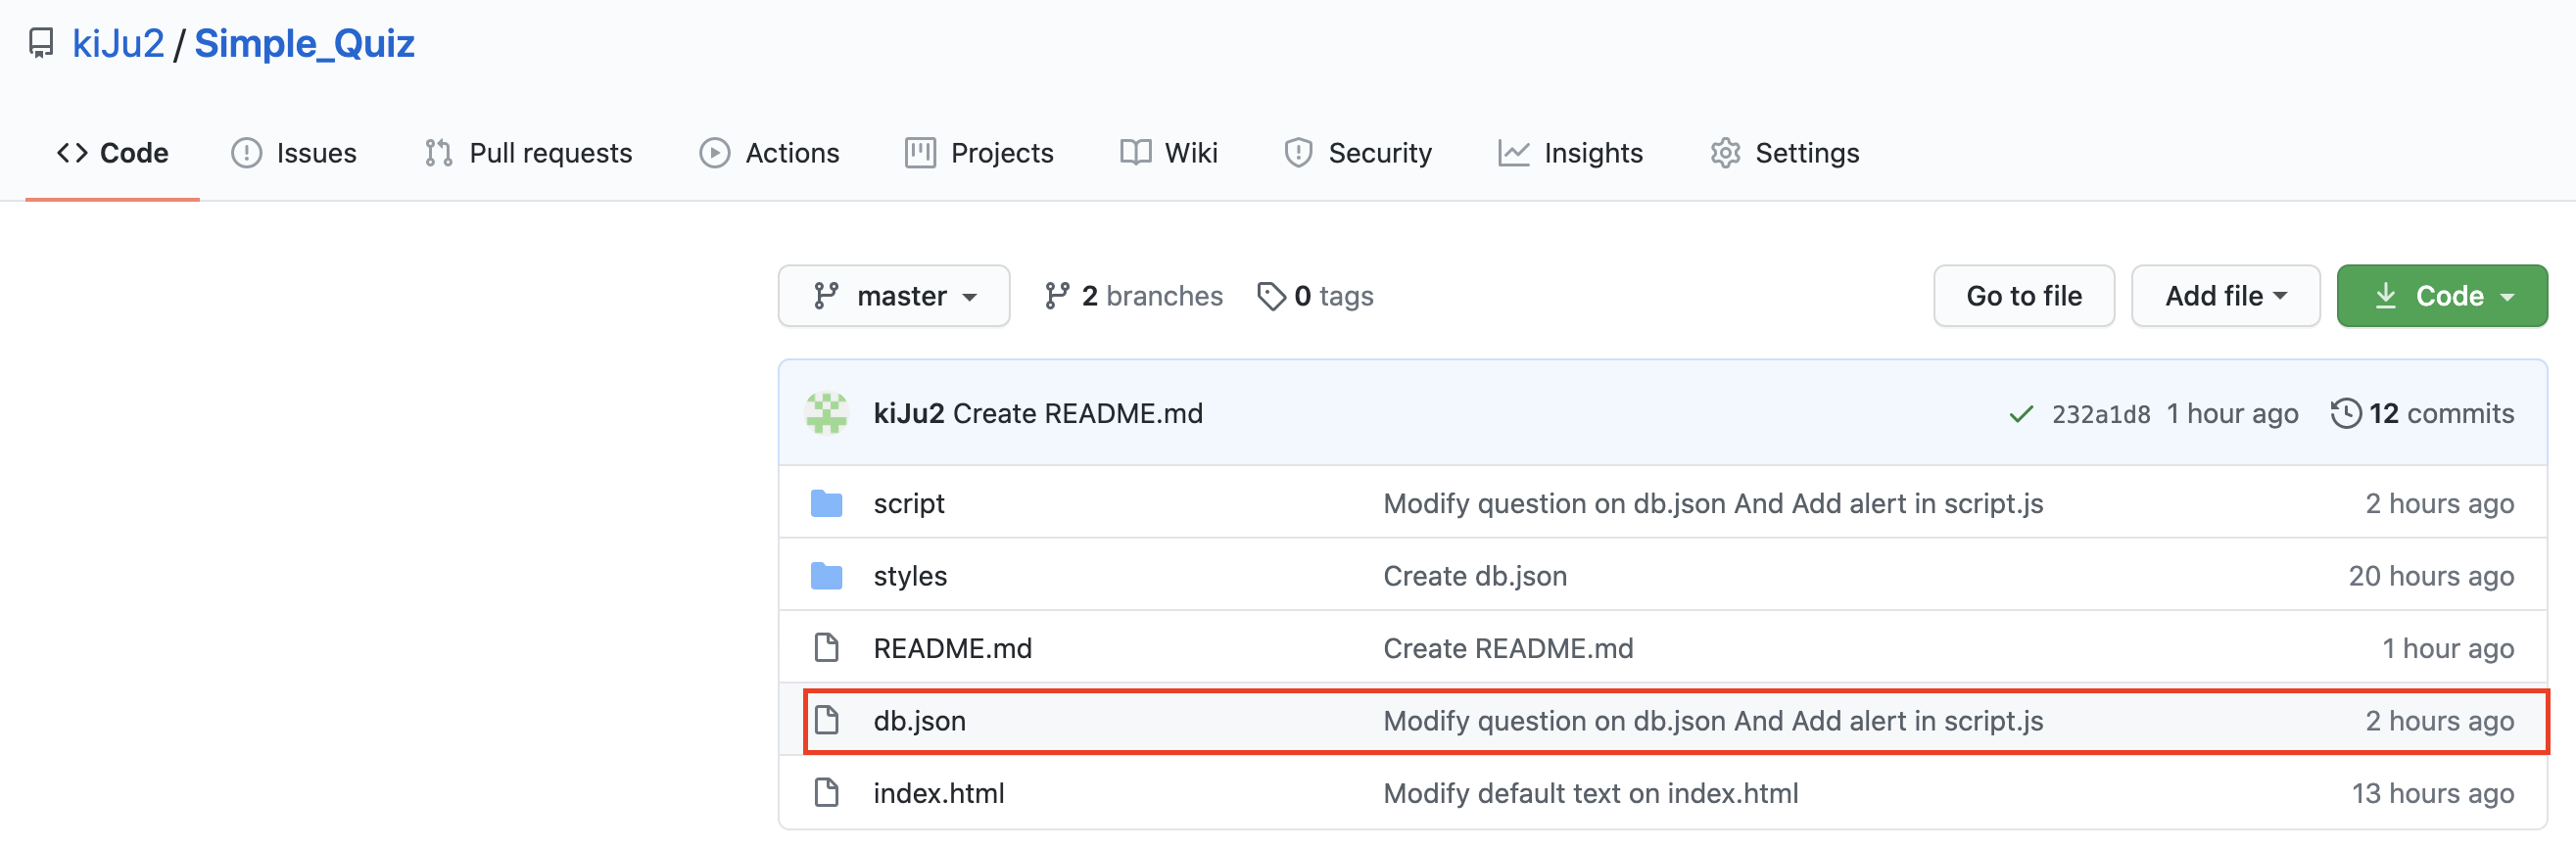This screenshot has height=848, width=2576.
Task: Click the Insights graph icon
Action: click(x=1513, y=153)
